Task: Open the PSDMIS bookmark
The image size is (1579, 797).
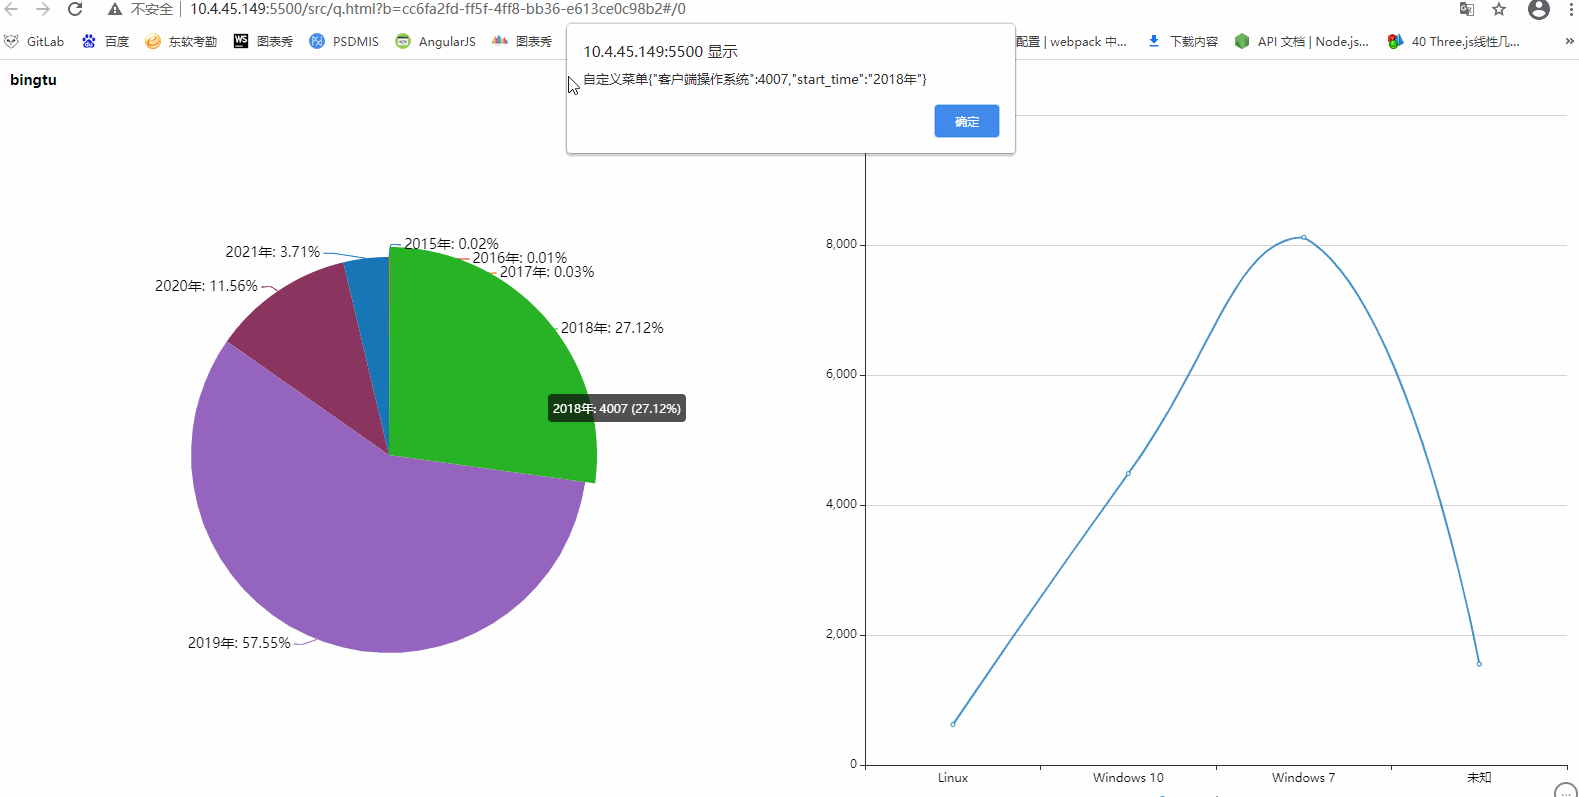Action: (x=344, y=41)
